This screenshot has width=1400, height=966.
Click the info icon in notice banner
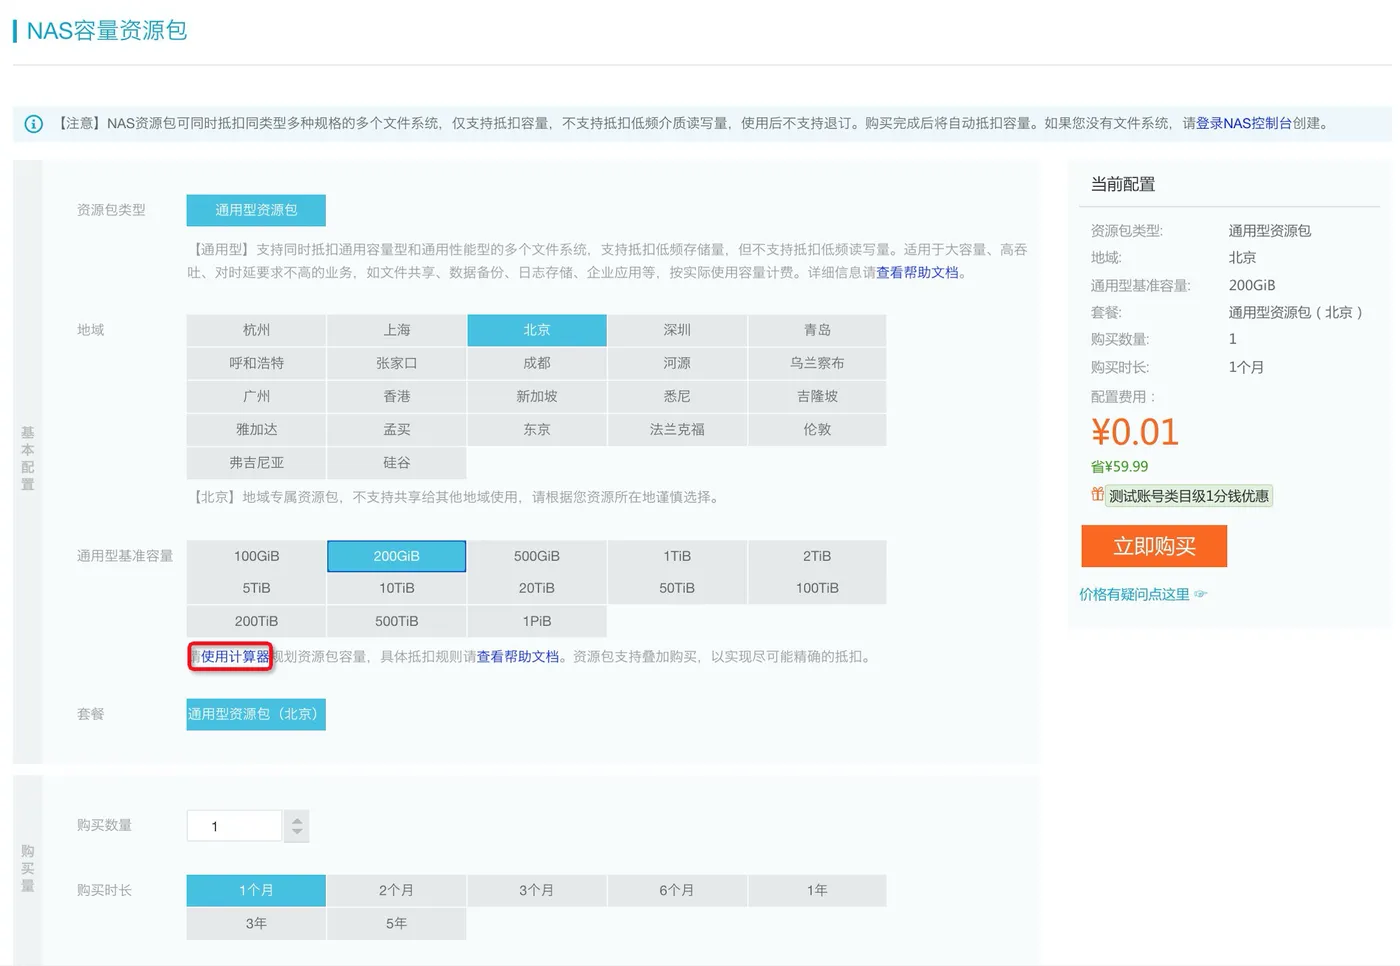click(x=33, y=124)
